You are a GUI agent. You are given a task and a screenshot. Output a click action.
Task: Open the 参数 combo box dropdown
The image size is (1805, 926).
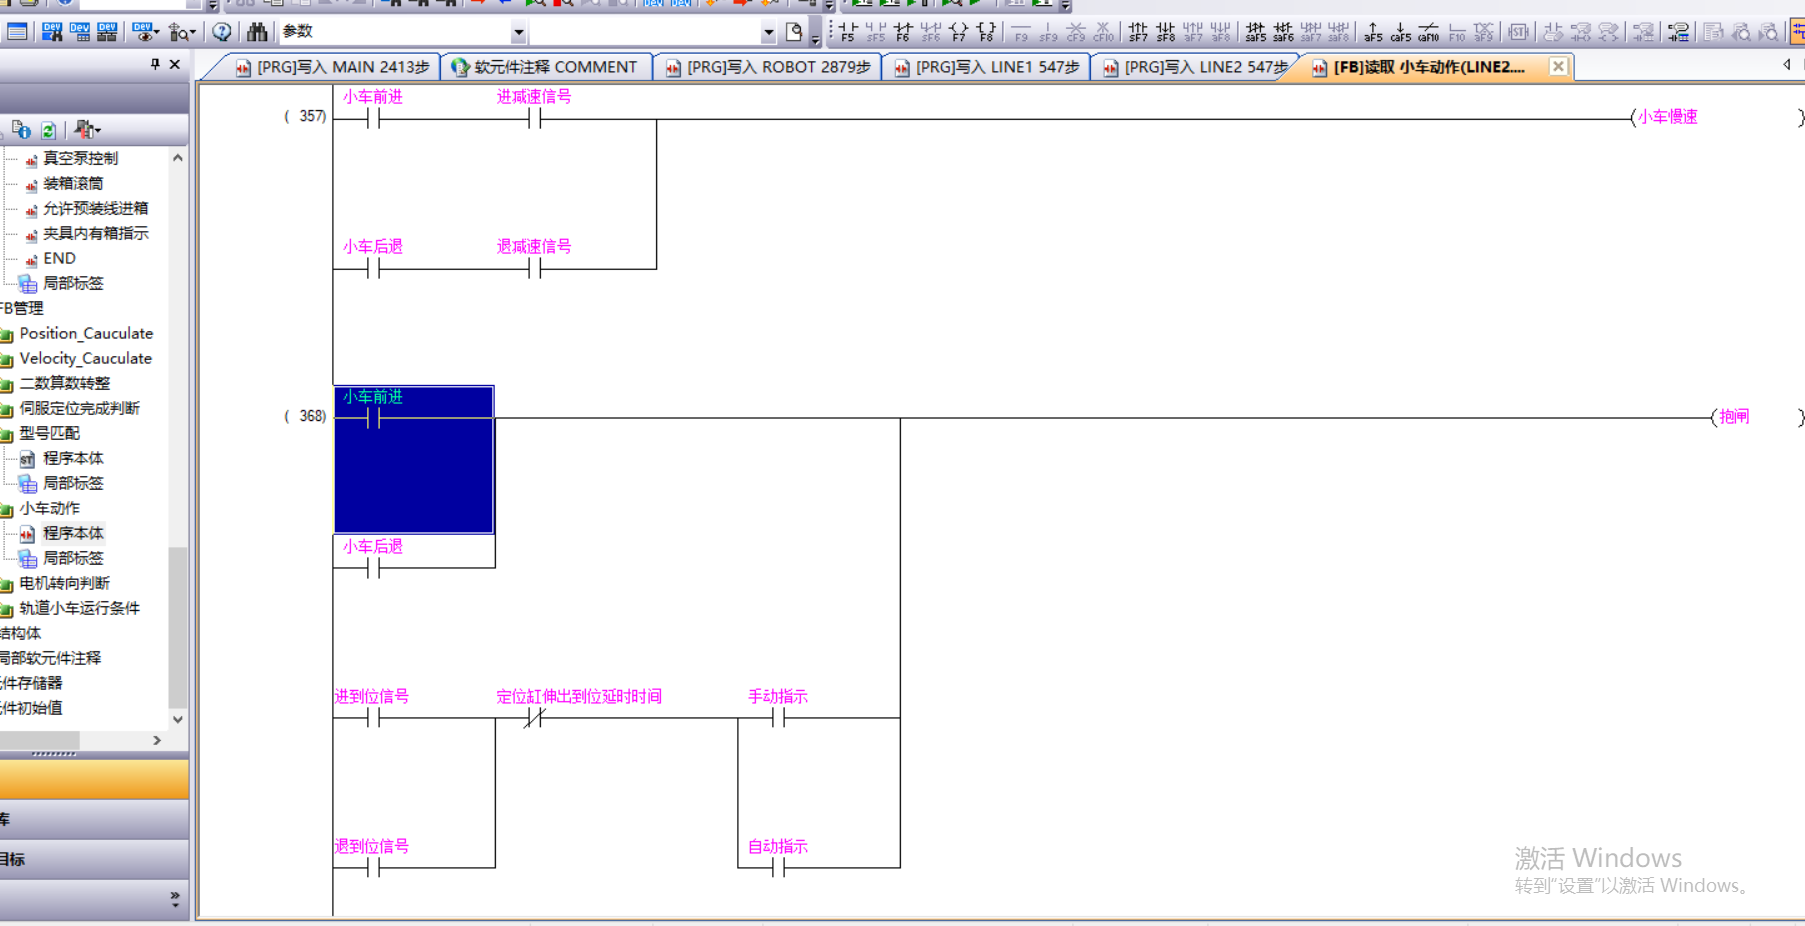tap(518, 33)
